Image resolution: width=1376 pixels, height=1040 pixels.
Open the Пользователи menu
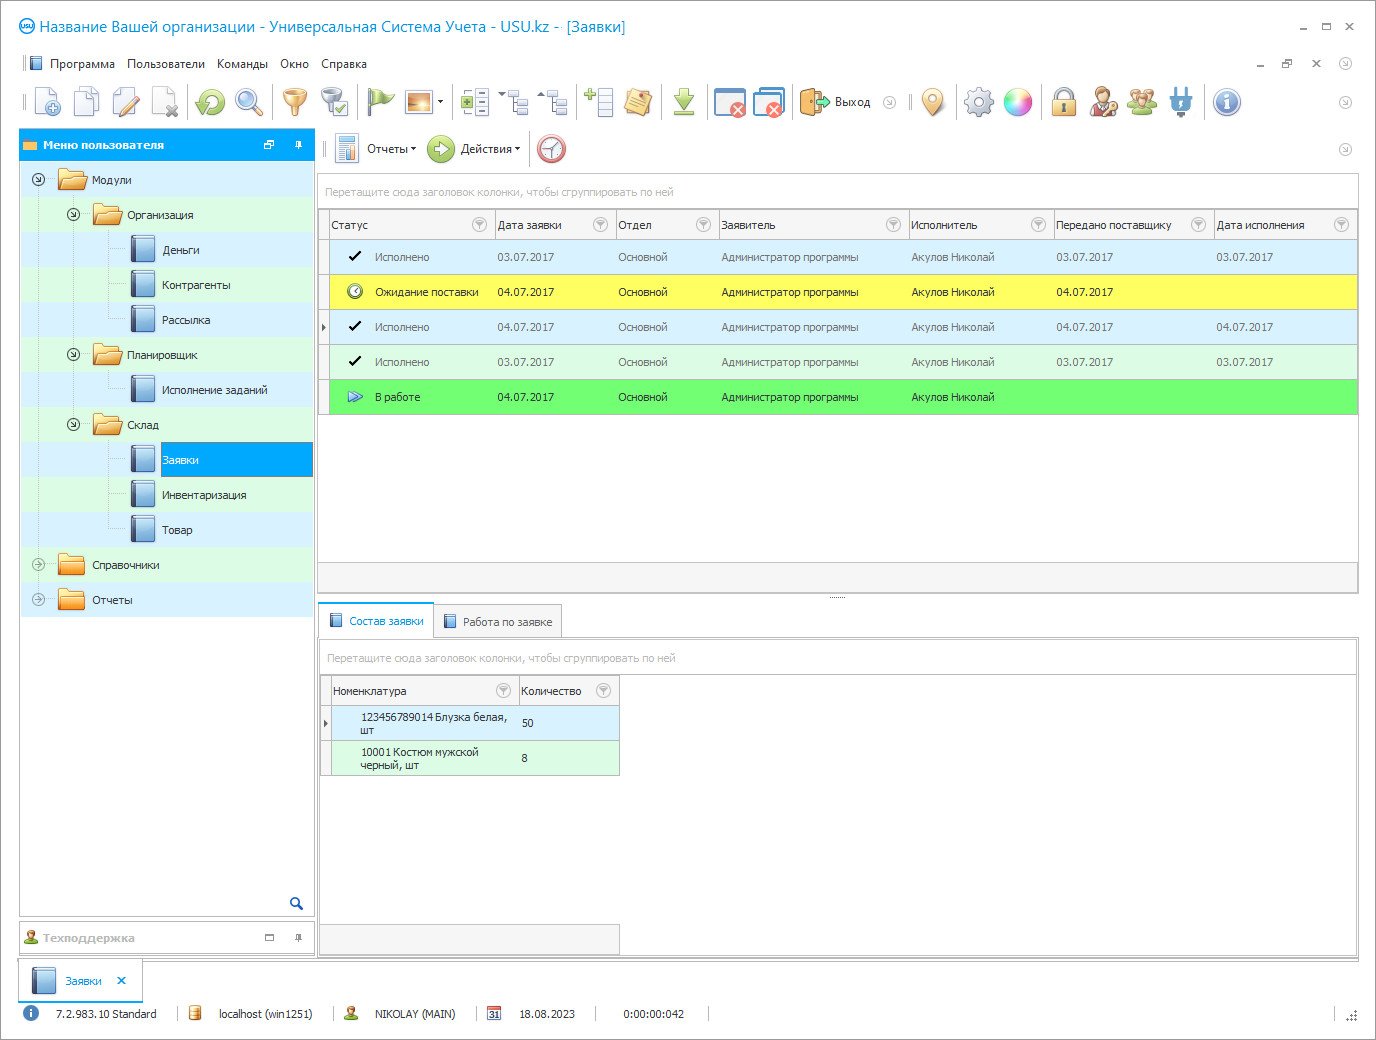[165, 64]
